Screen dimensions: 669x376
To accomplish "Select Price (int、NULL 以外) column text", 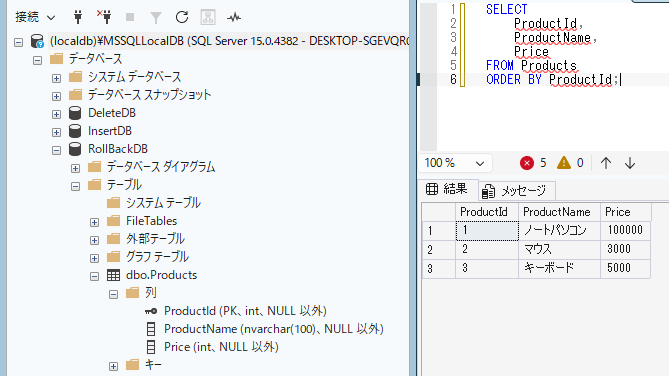I will coord(221,347).
